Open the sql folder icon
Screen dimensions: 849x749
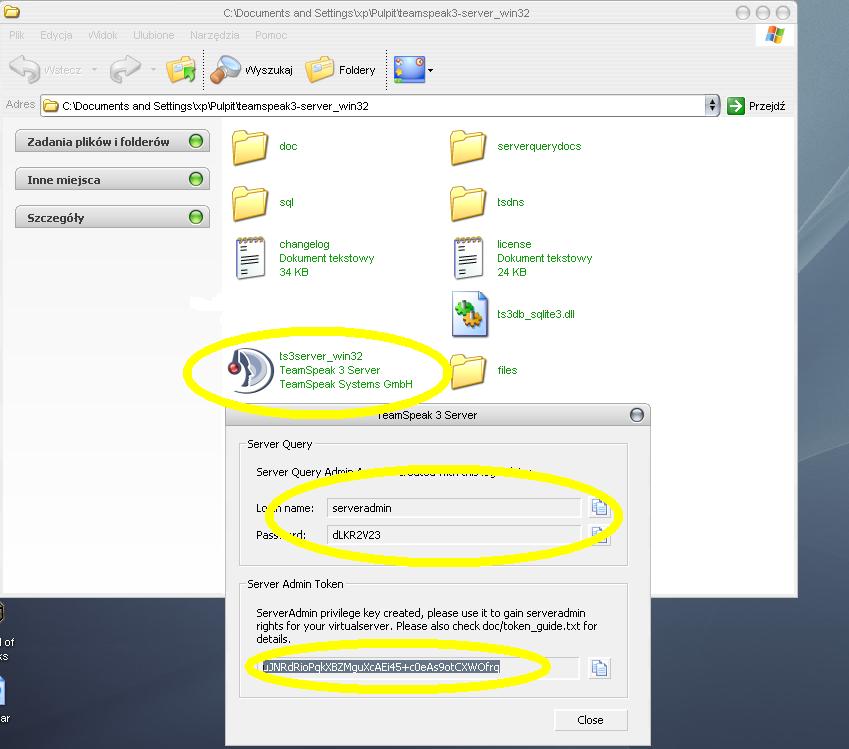click(x=250, y=203)
